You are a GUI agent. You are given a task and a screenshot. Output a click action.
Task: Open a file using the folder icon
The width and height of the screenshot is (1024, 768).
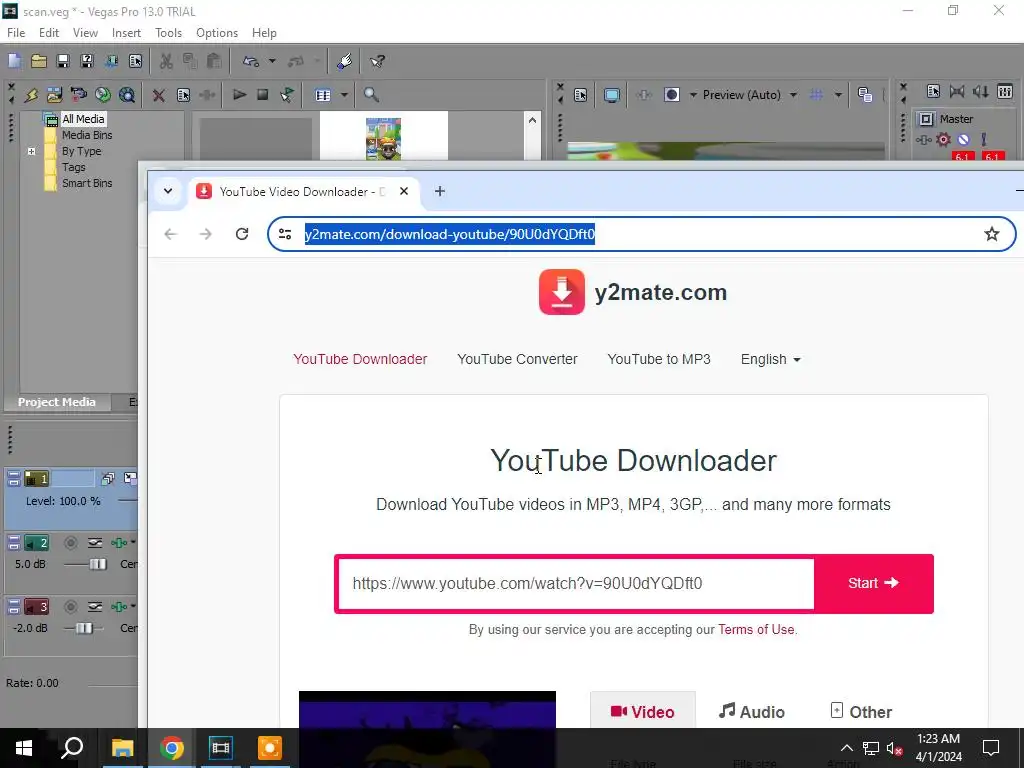coord(39,61)
